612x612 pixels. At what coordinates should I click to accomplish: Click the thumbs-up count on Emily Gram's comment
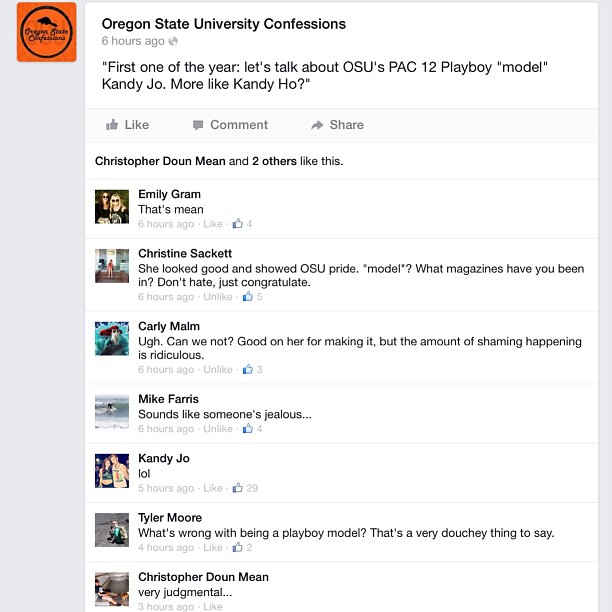241,224
